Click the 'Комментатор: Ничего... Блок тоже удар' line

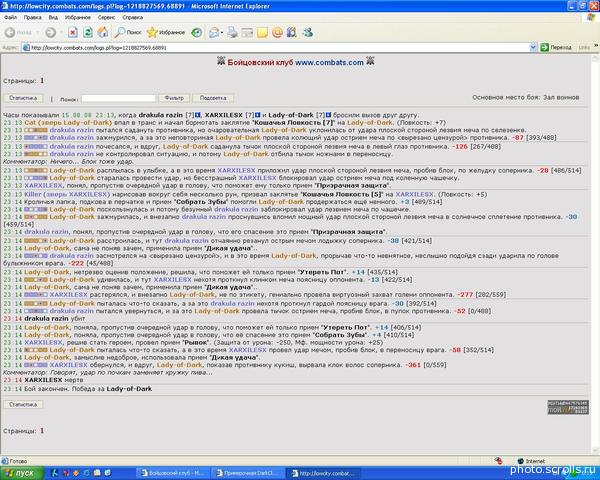coord(68,162)
